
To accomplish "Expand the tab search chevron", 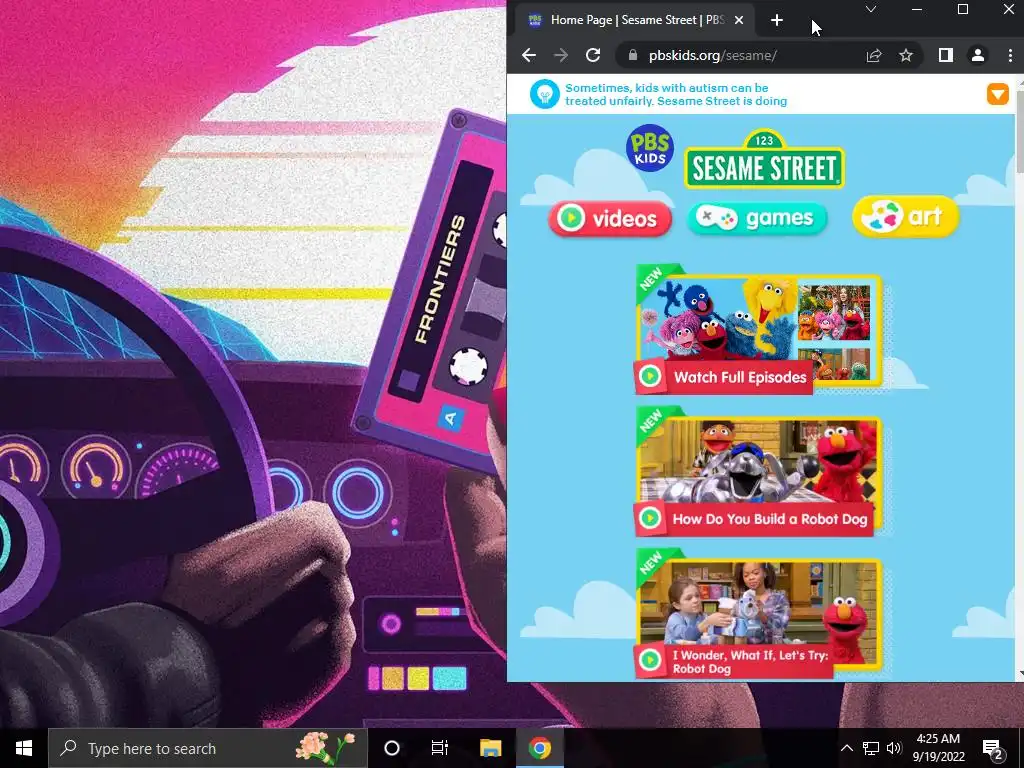I will coord(871,9).
